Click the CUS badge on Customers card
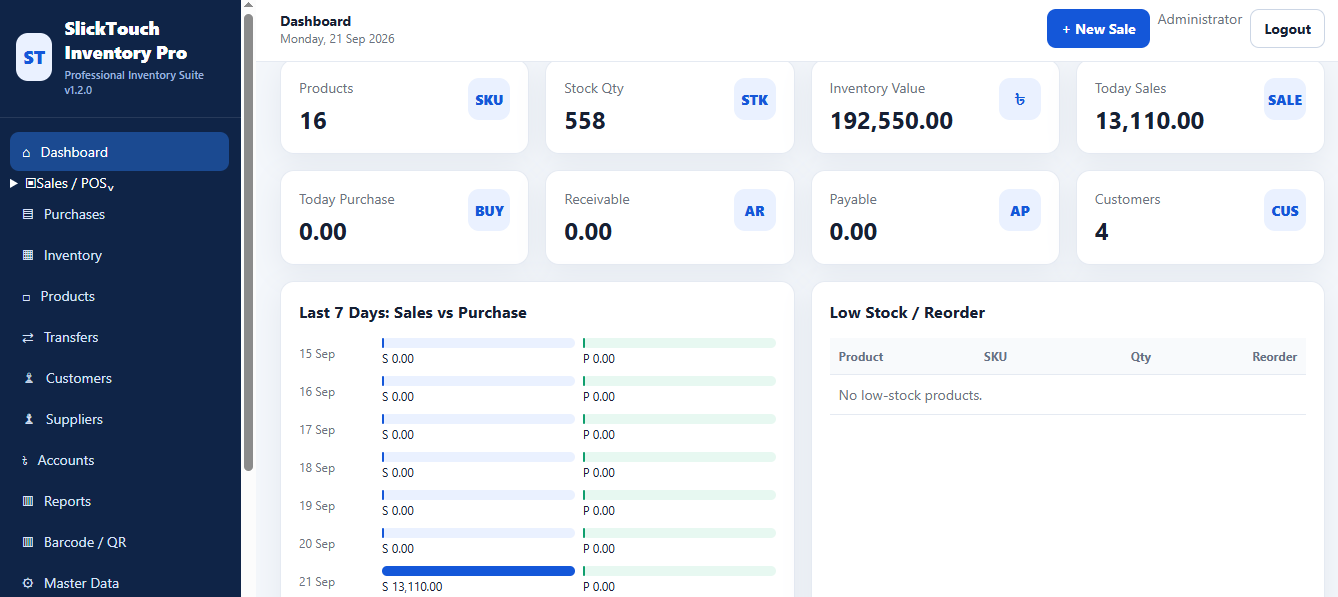1338x597 pixels. pyautogui.click(x=1285, y=211)
